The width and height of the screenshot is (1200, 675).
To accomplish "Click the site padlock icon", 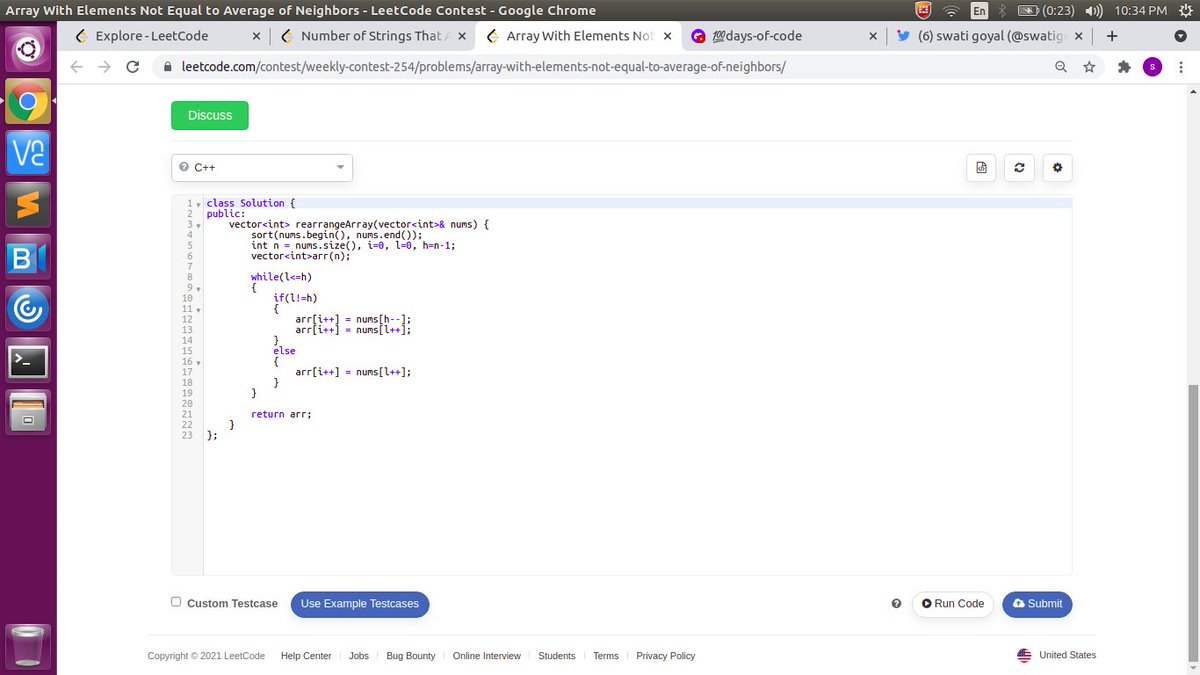I will (x=167, y=67).
